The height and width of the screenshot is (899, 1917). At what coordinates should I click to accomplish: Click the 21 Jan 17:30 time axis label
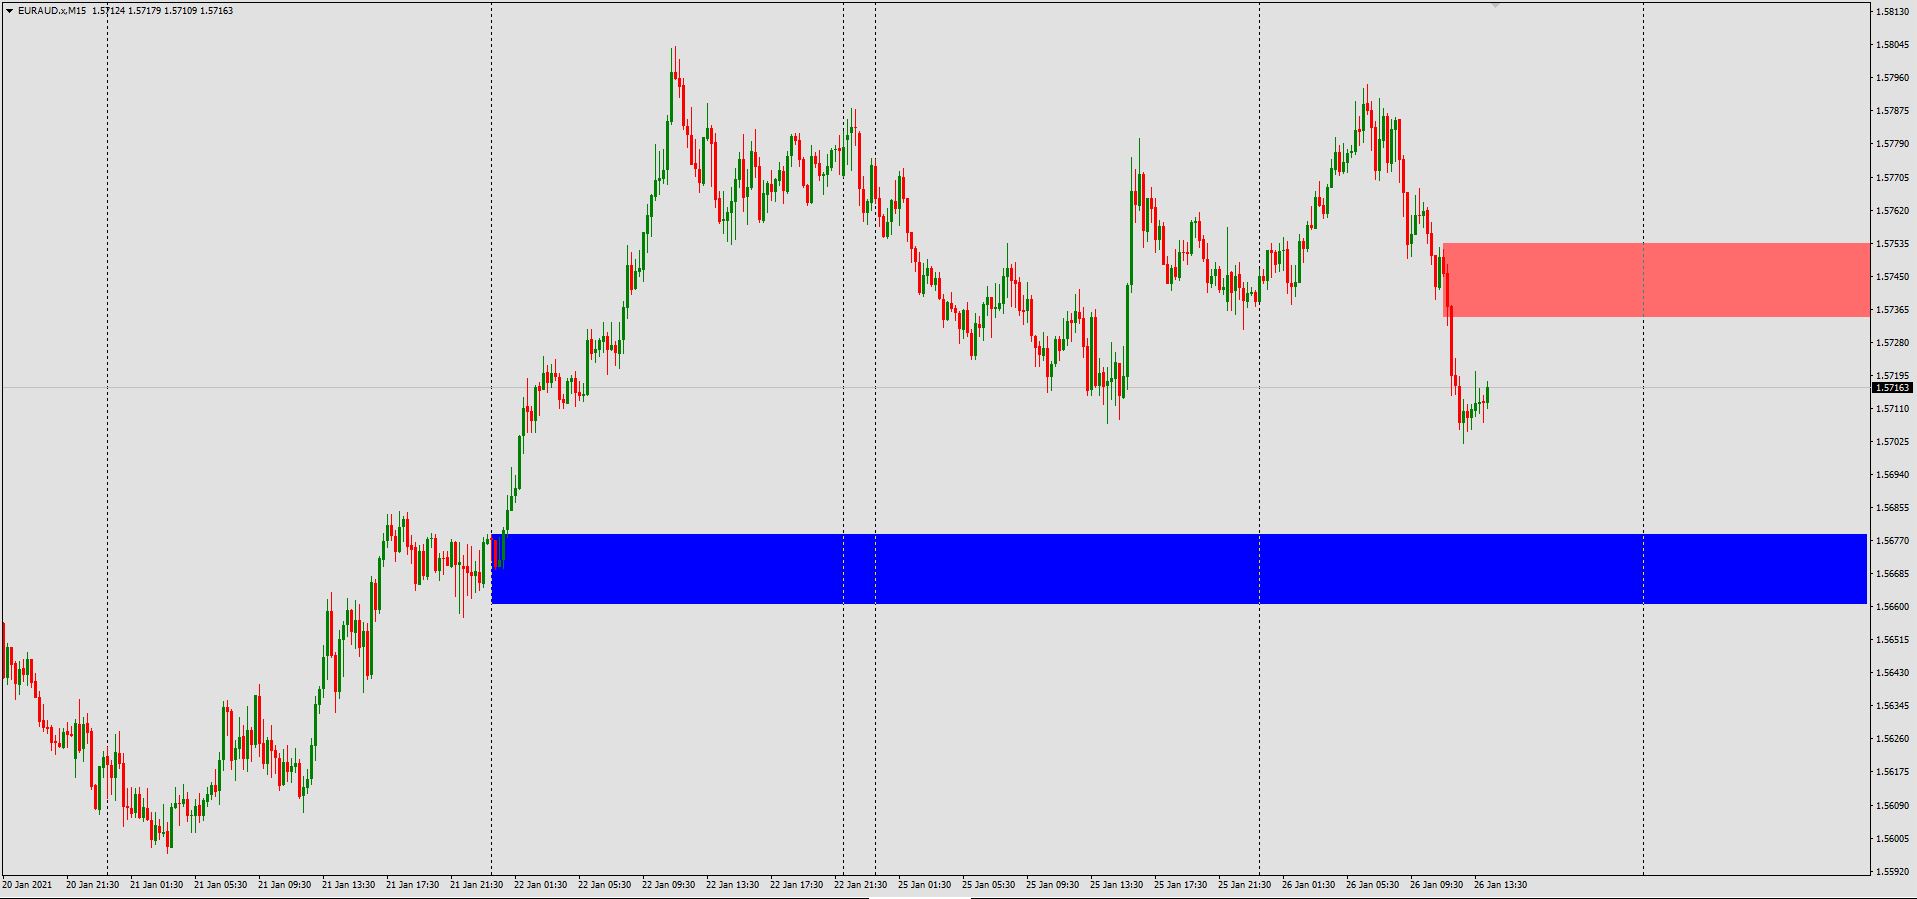coord(413,885)
